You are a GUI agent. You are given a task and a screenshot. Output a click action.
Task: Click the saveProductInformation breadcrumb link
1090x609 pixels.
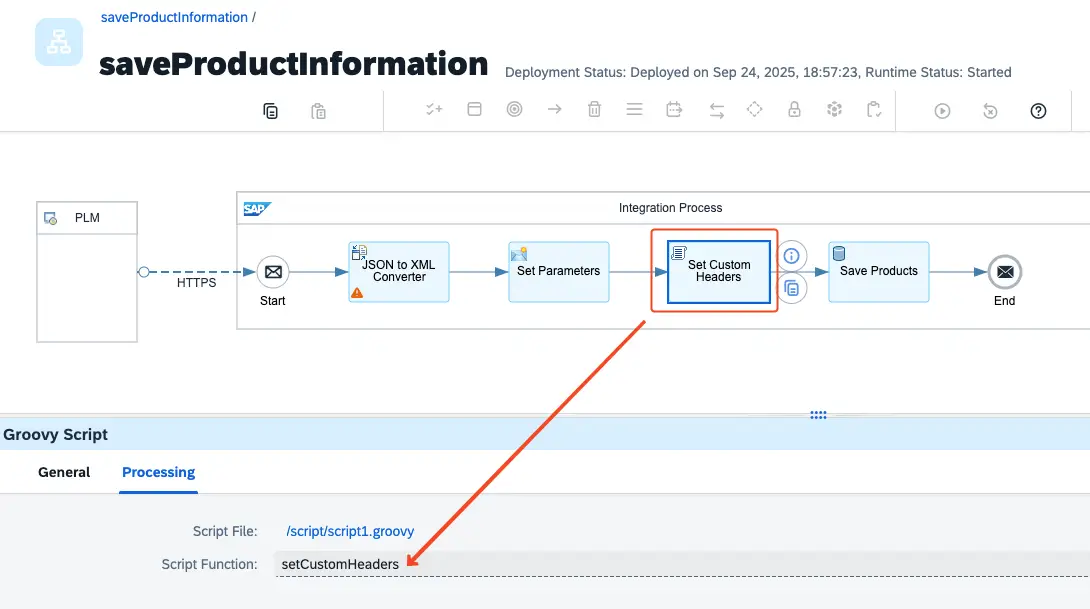coord(174,17)
